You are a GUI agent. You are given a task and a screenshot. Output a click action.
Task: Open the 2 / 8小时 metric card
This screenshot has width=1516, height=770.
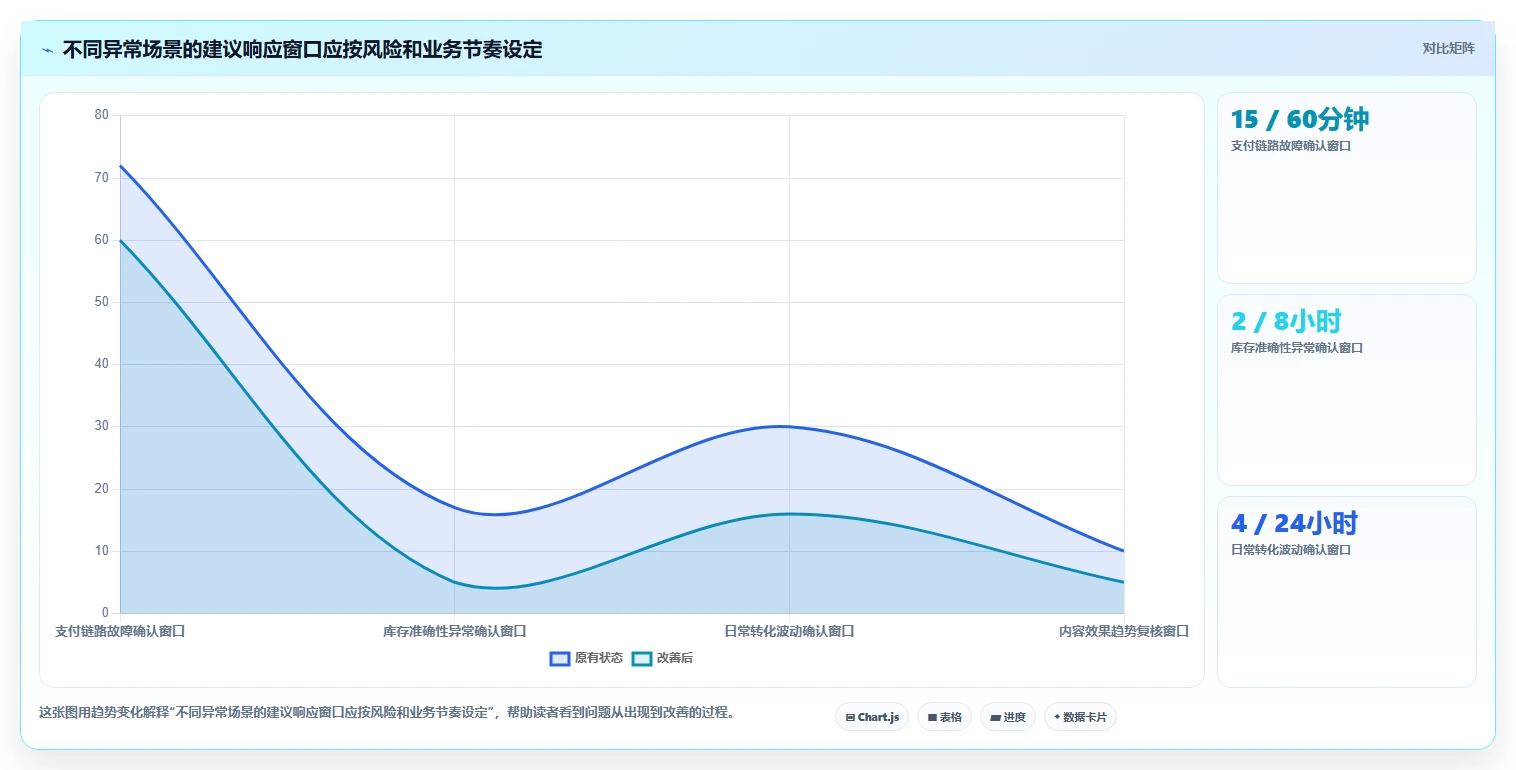[x=1346, y=390]
